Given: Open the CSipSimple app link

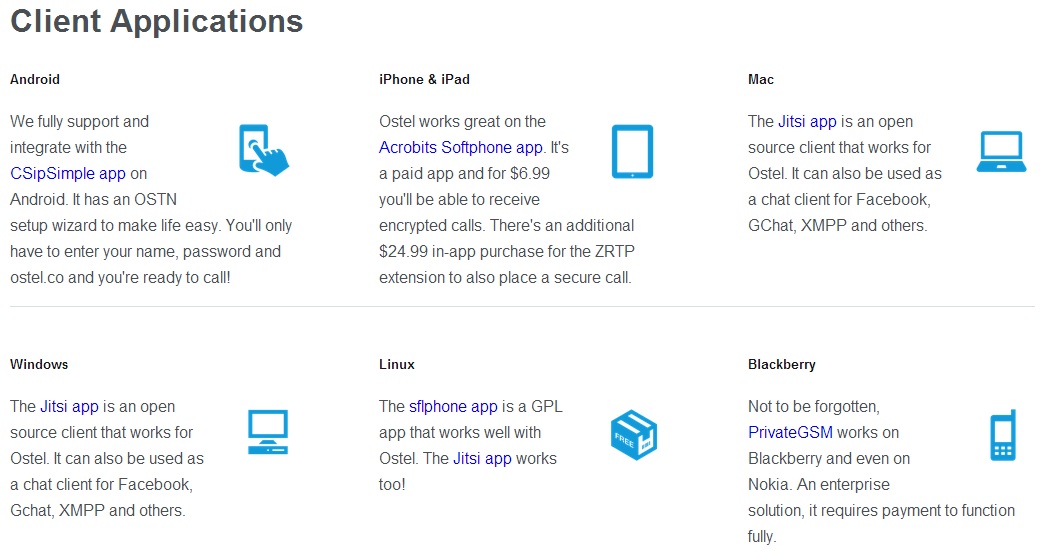Looking at the screenshot, I should [x=68, y=173].
